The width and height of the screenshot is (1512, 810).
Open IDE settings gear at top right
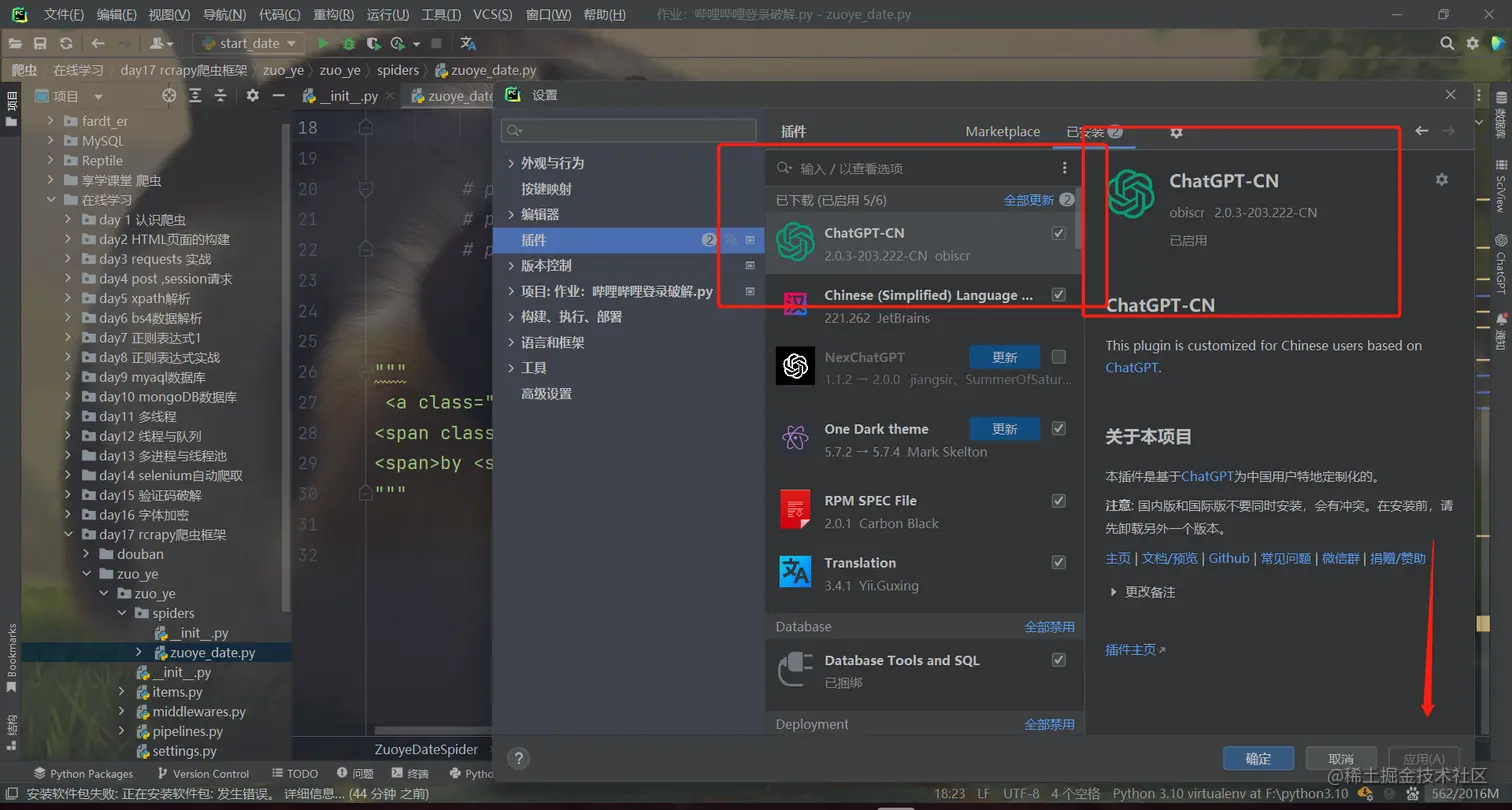click(x=1473, y=43)
